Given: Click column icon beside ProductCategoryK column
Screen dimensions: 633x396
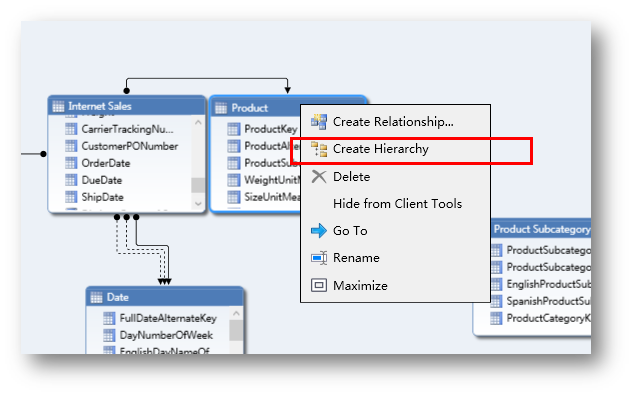Looking at the screenshot, I should pyautogui.click(x=496, y=318).
